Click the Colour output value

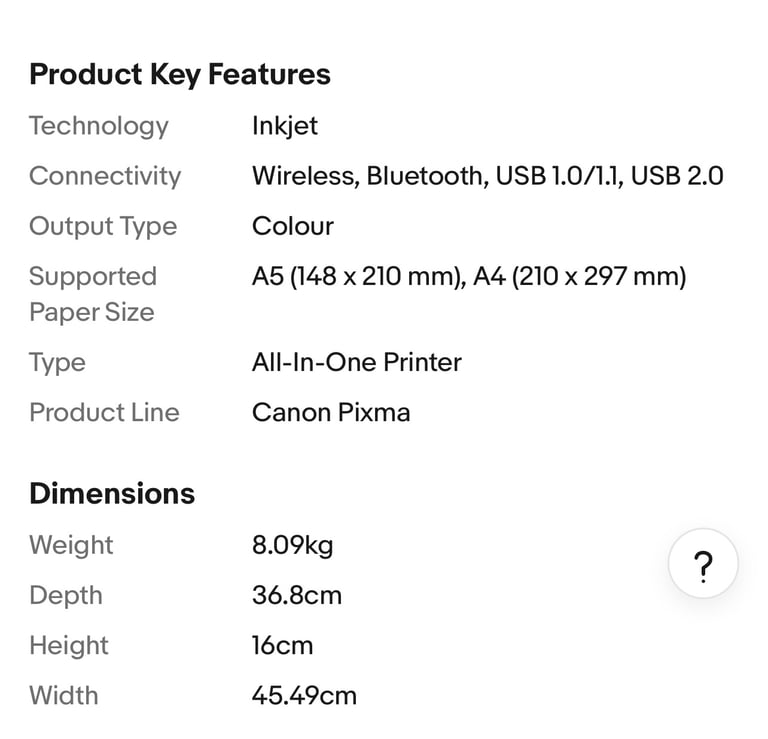(293, 226)
